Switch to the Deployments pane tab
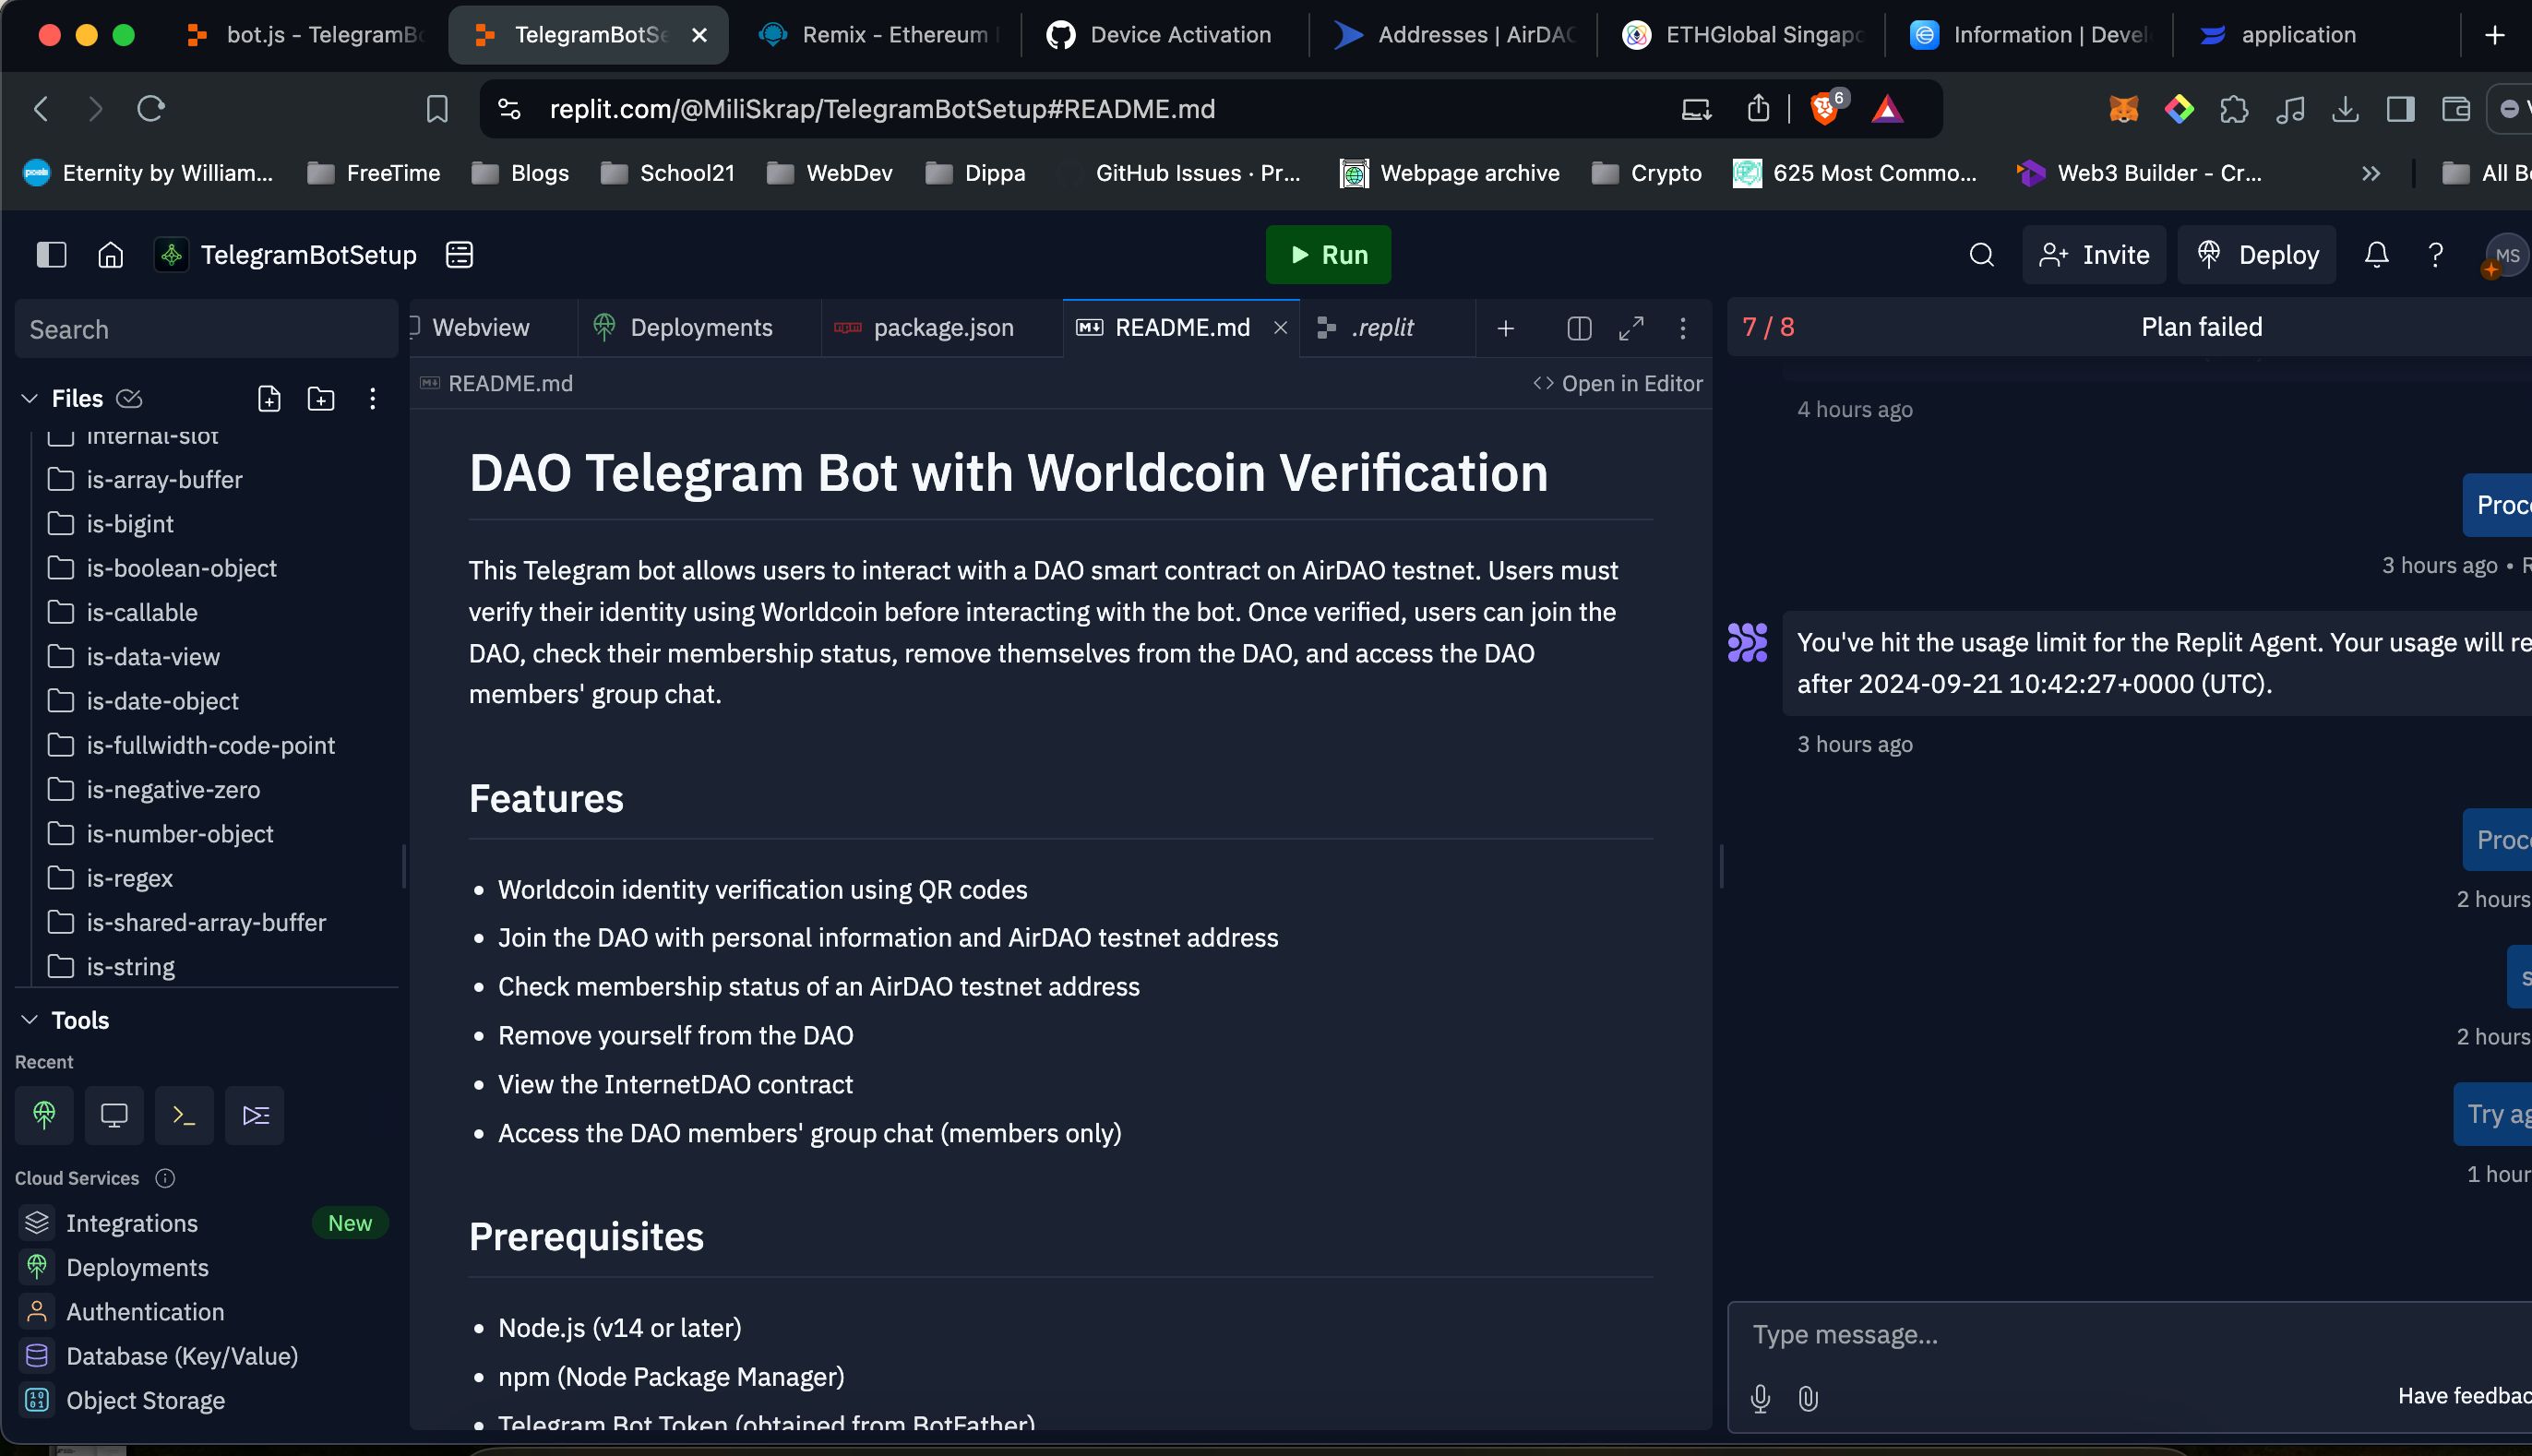Image resolution: width=2532 pixels, height=1456 pixels. (700, 328)
